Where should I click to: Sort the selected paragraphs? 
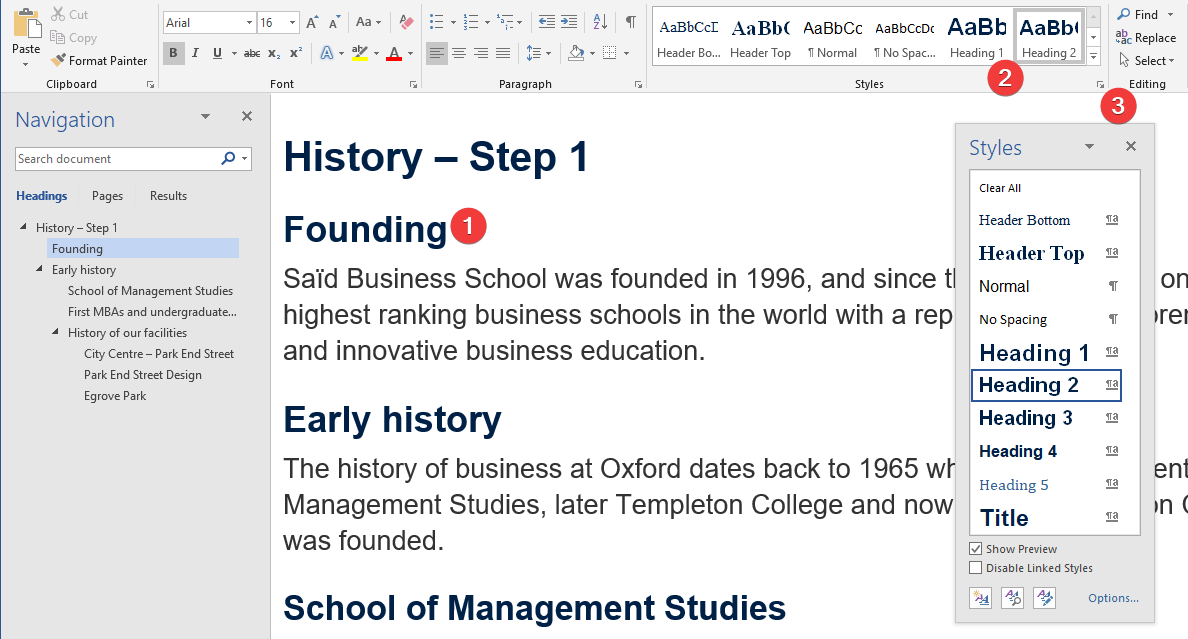(x=600, y=22)
